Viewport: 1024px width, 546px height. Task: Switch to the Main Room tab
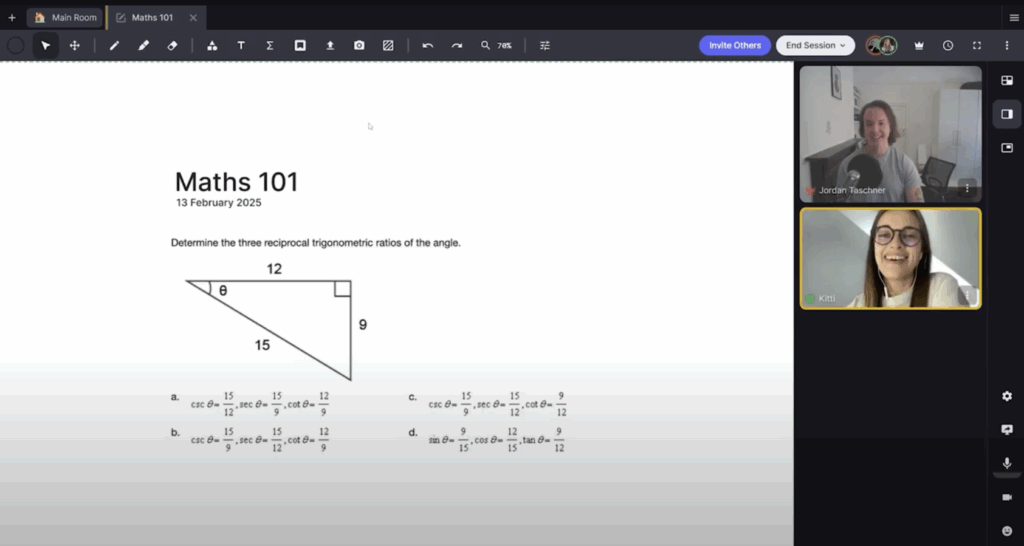pos(66,17)
